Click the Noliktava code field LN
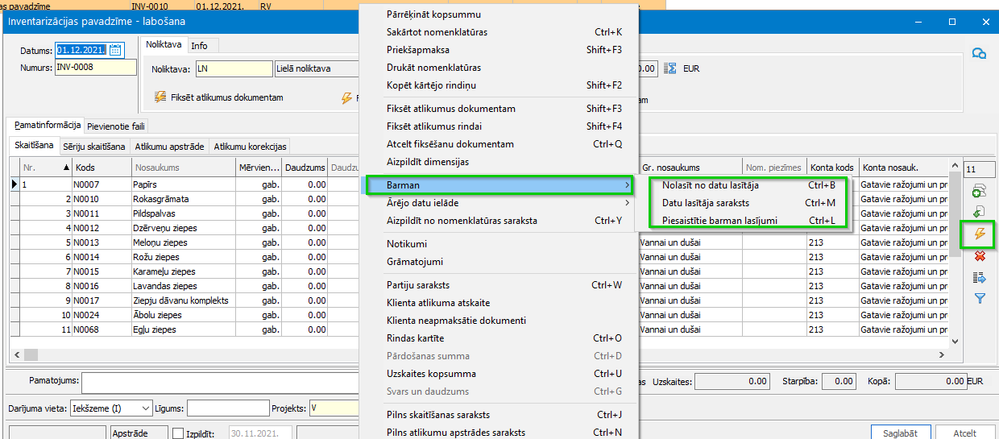This screenshot has width=999, height=439. tap(233, 68)
